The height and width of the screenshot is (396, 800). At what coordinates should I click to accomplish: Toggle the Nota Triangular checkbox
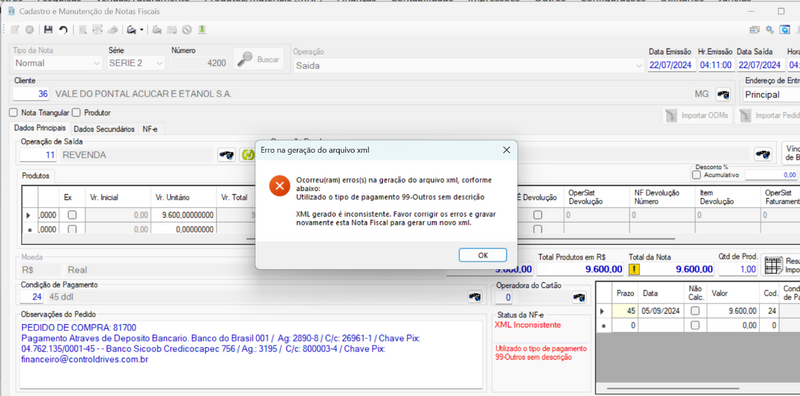13,112
